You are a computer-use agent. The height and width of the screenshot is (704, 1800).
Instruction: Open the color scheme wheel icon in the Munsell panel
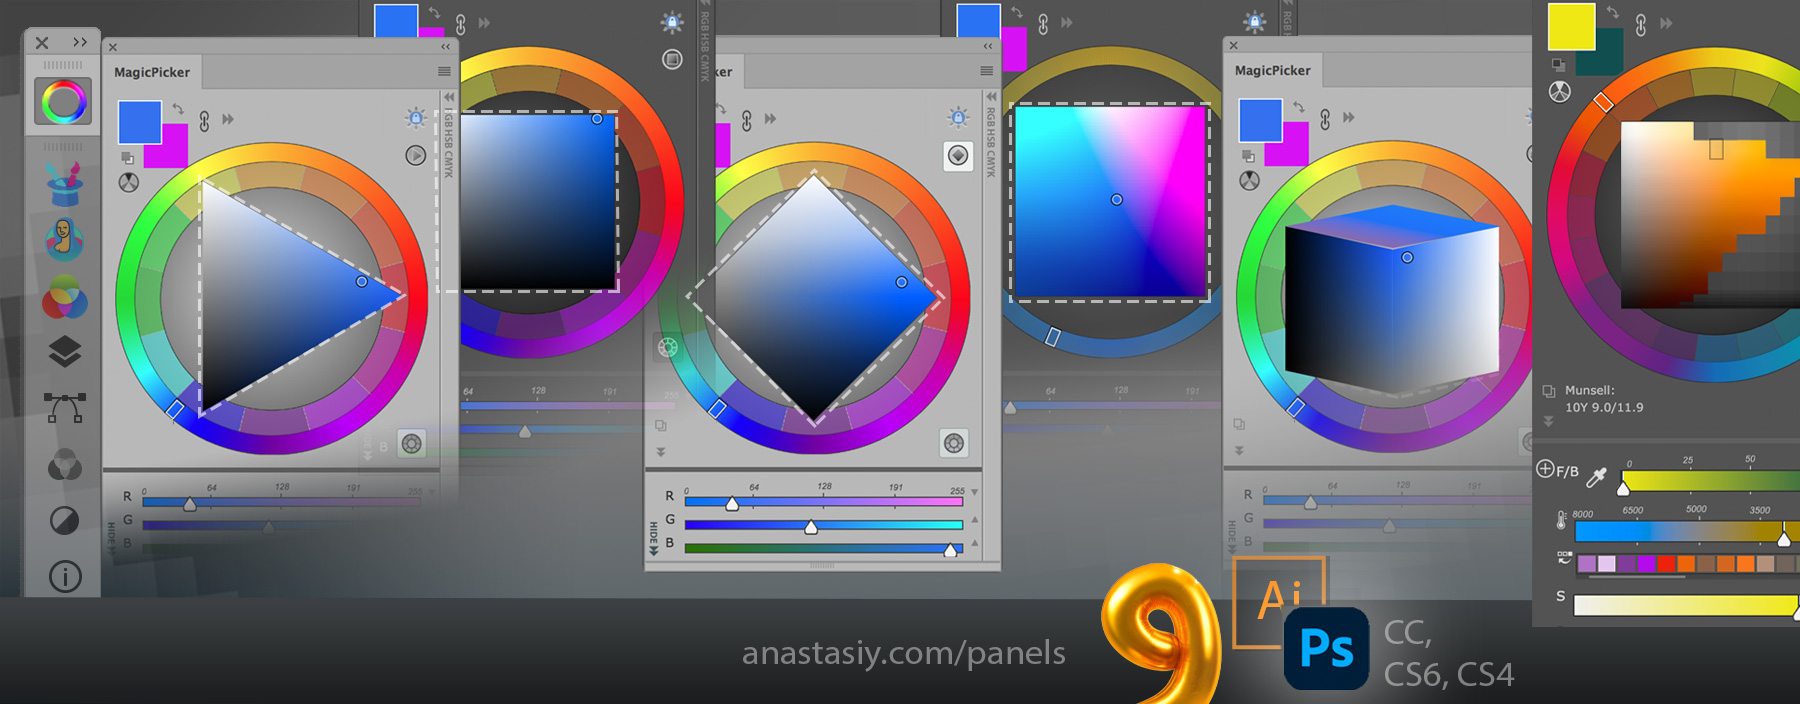click(x=1559, y=92)
